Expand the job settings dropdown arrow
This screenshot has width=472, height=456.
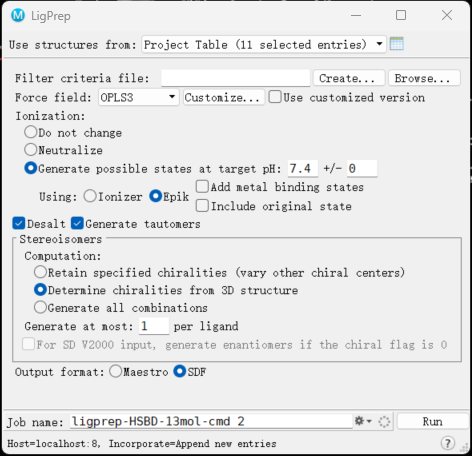[369, 421]
